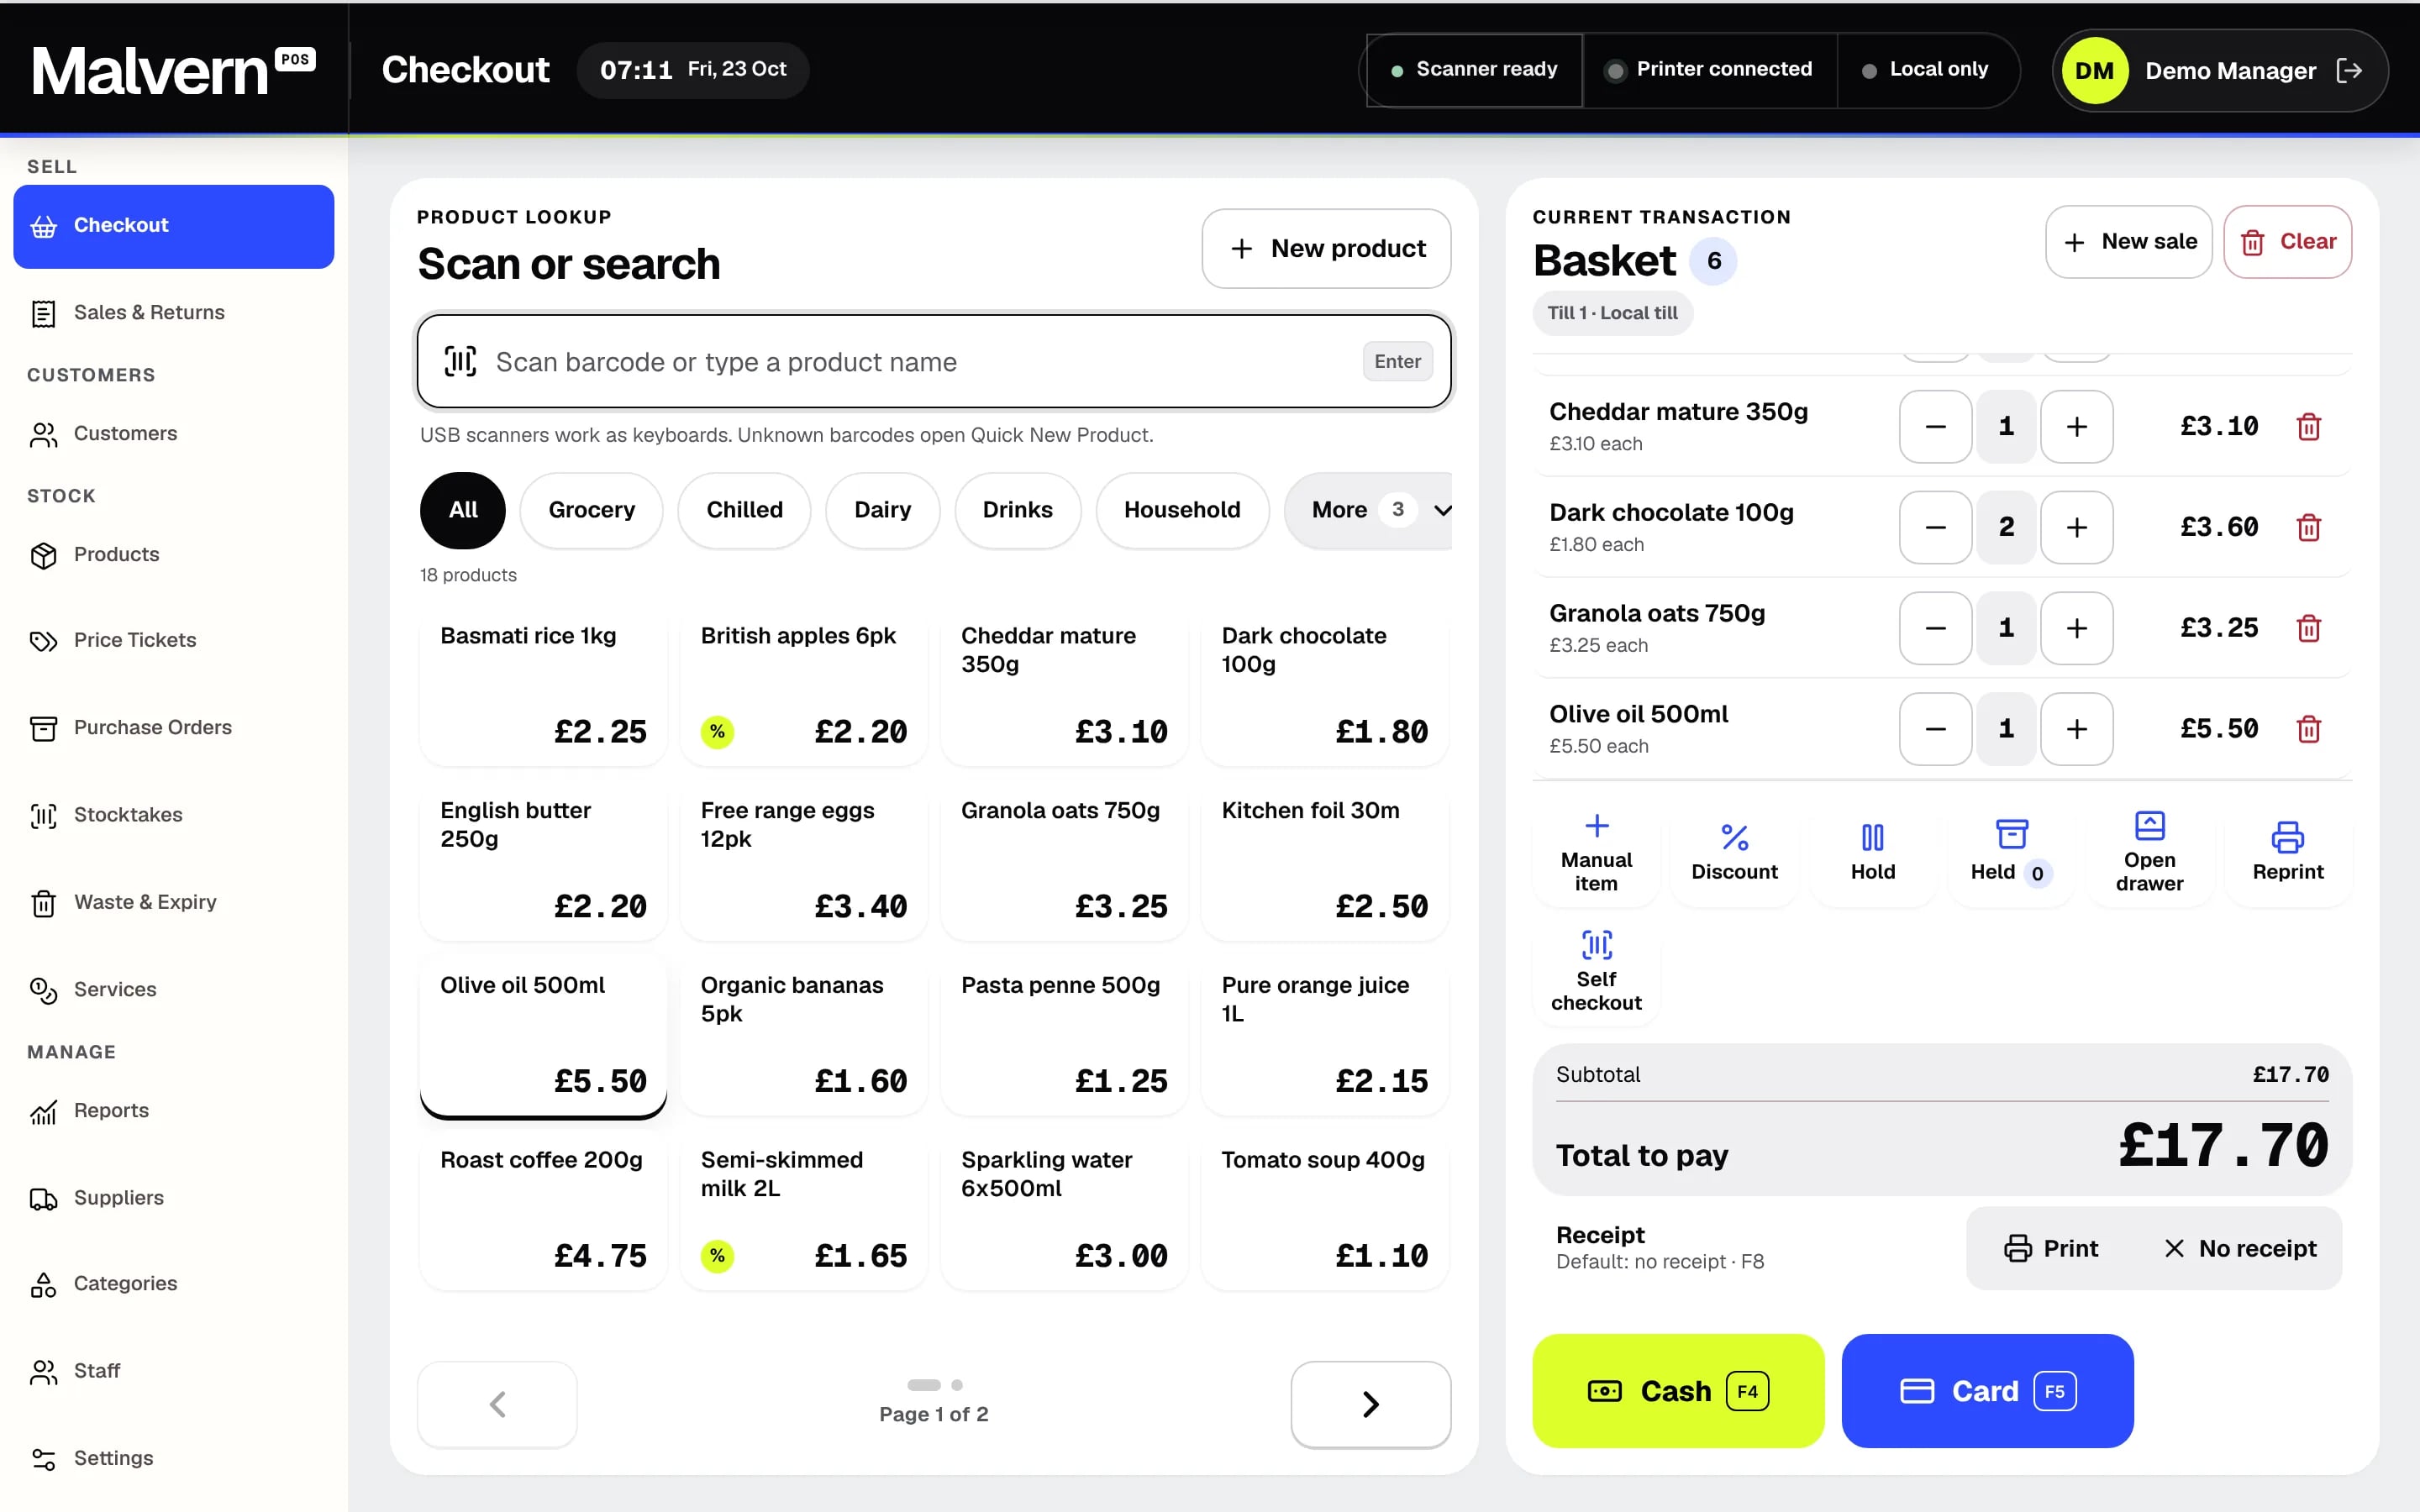
Task: Open Waste & Expiry section
Action: tap(174, 902)
